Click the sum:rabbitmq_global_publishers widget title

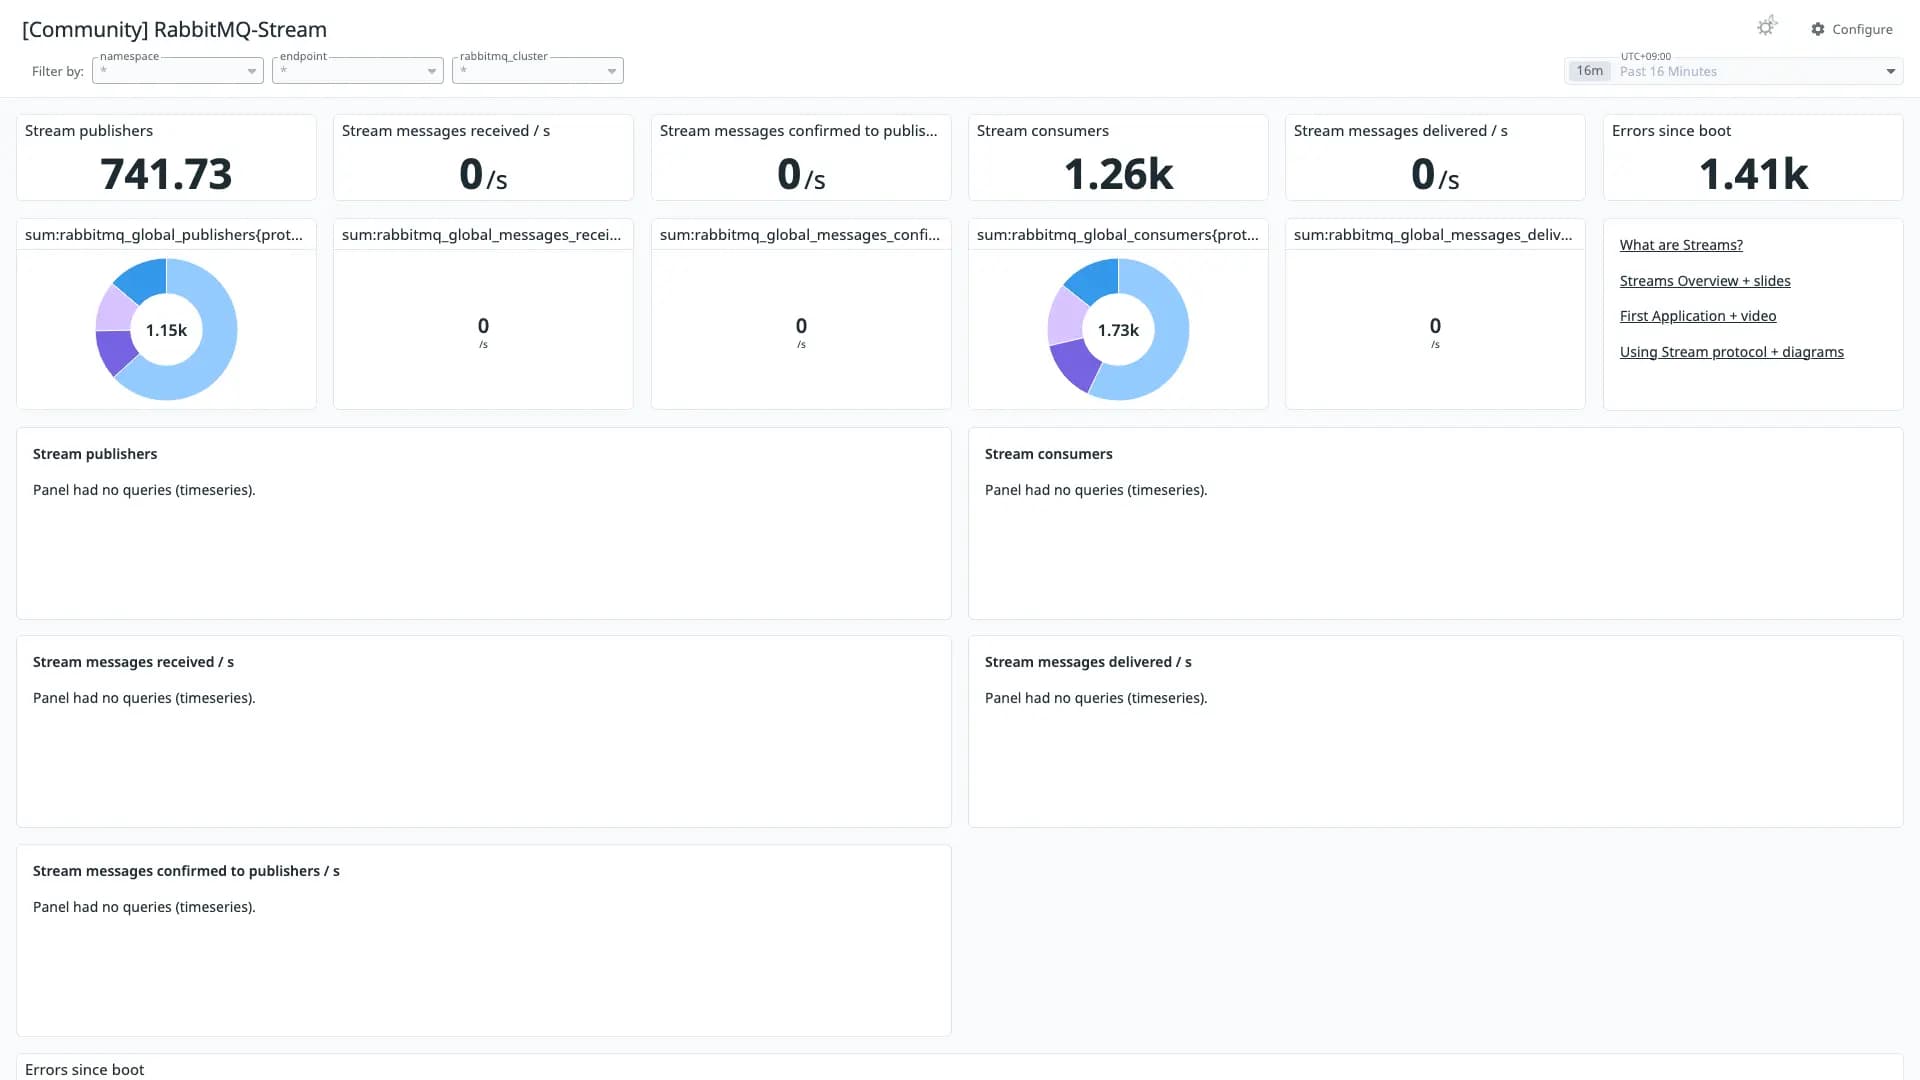(164, 235)
